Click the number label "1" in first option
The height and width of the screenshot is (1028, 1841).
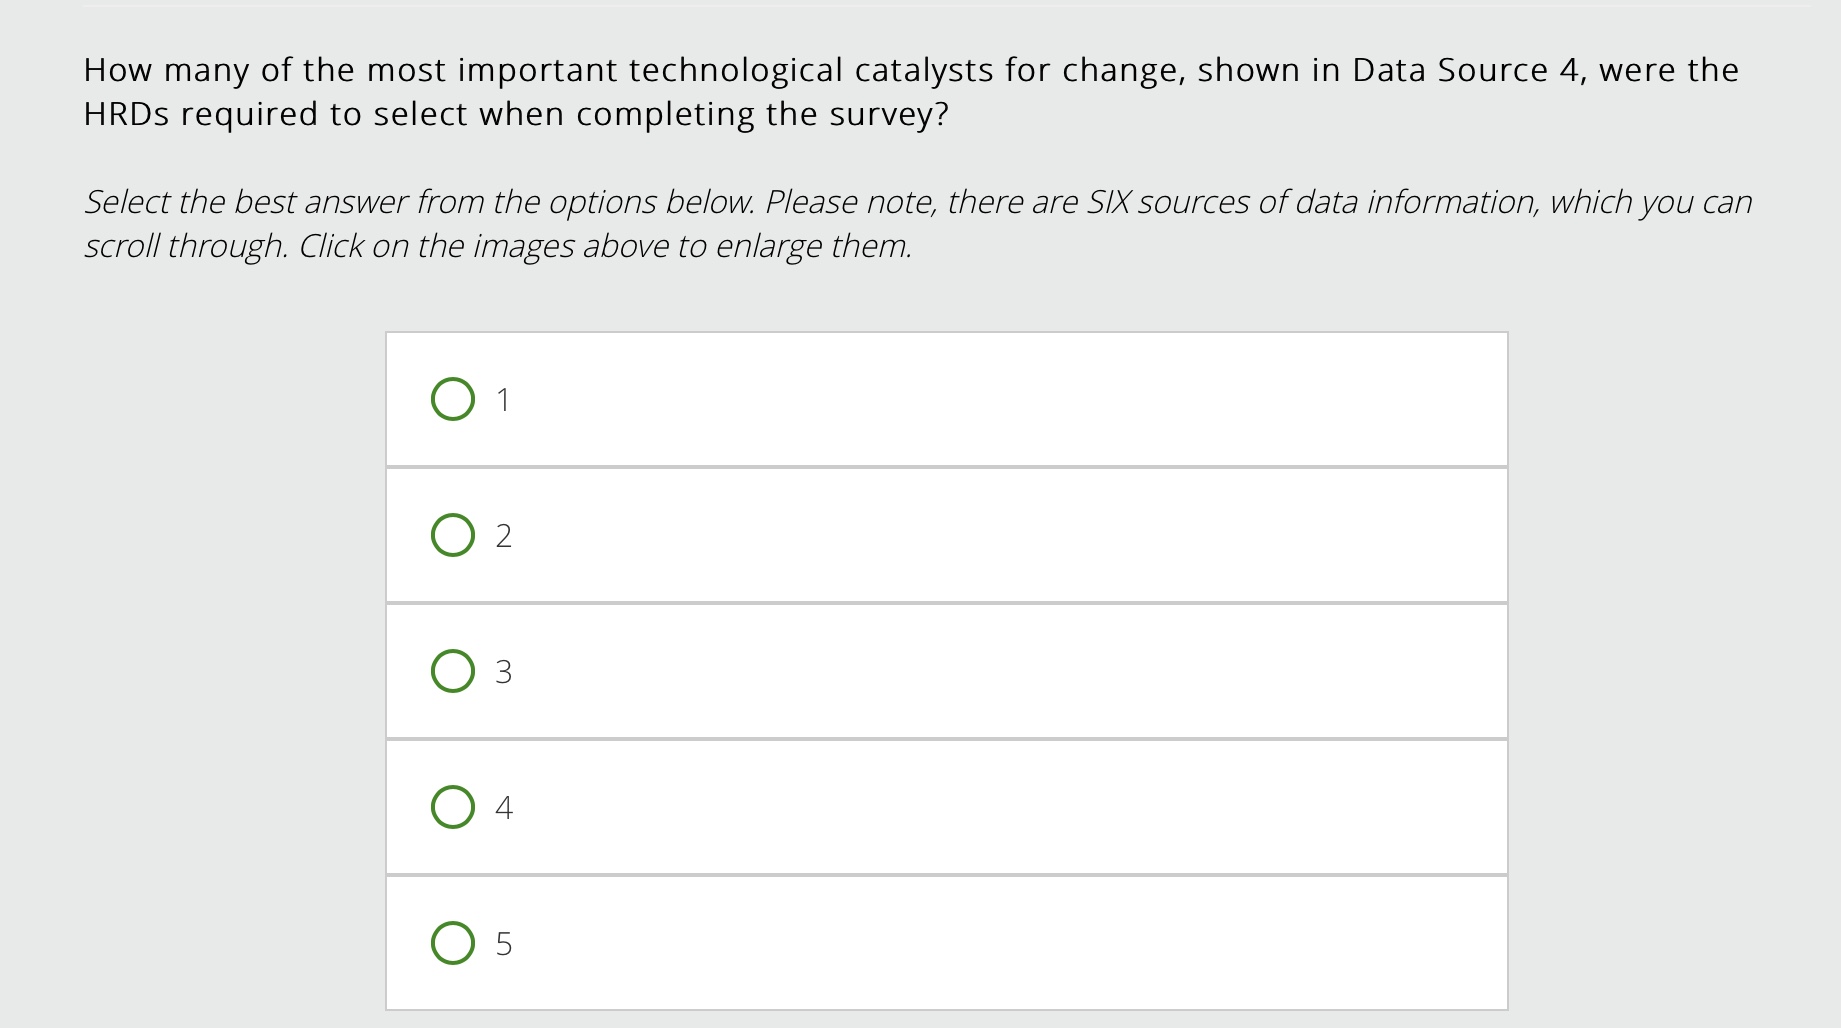tap(503, 400)
